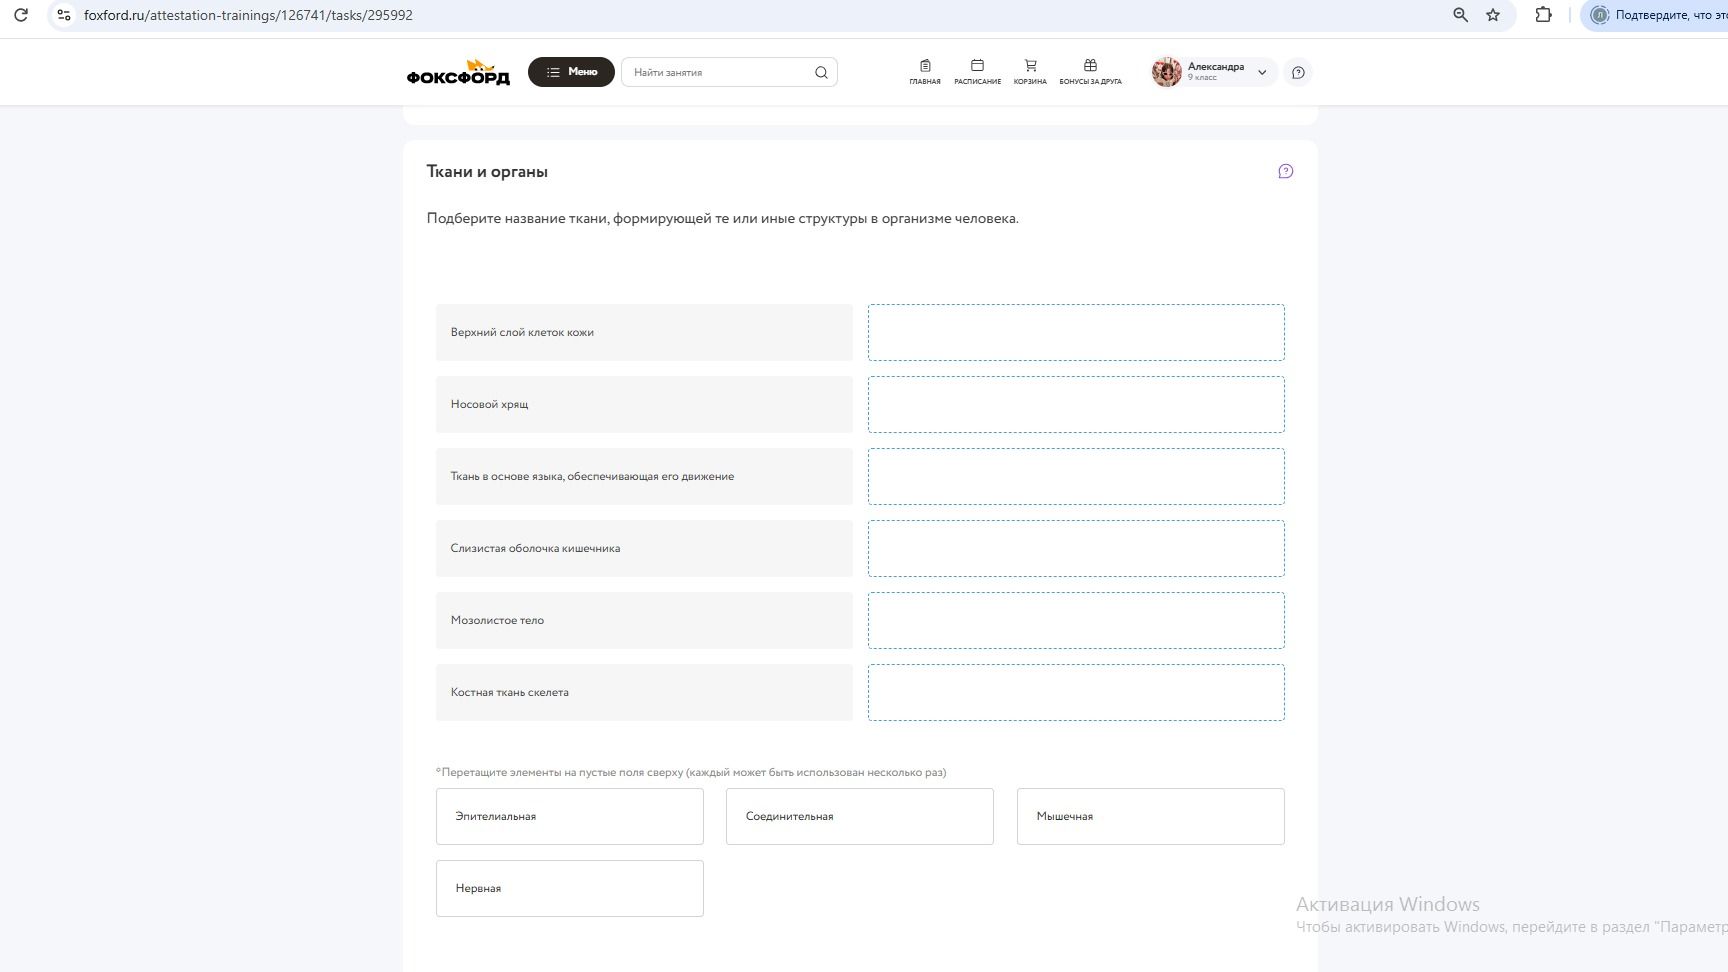Go to Главная

pos(925,72)
